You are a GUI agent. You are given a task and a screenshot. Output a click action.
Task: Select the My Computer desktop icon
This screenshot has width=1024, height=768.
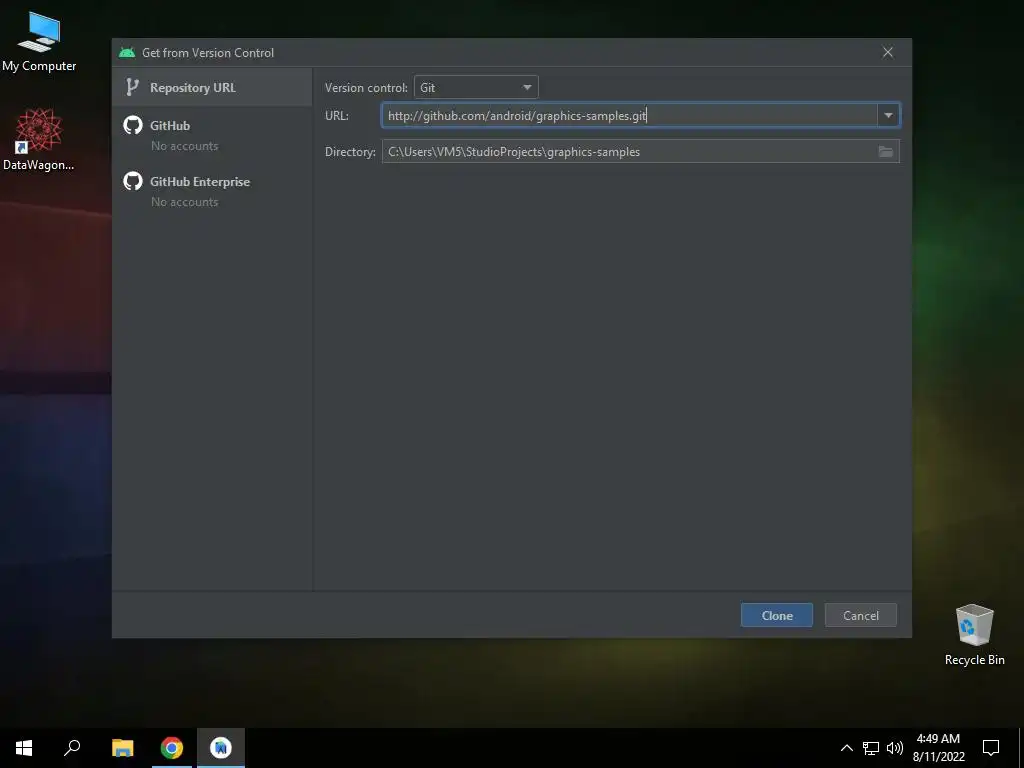tap(39, 42)
